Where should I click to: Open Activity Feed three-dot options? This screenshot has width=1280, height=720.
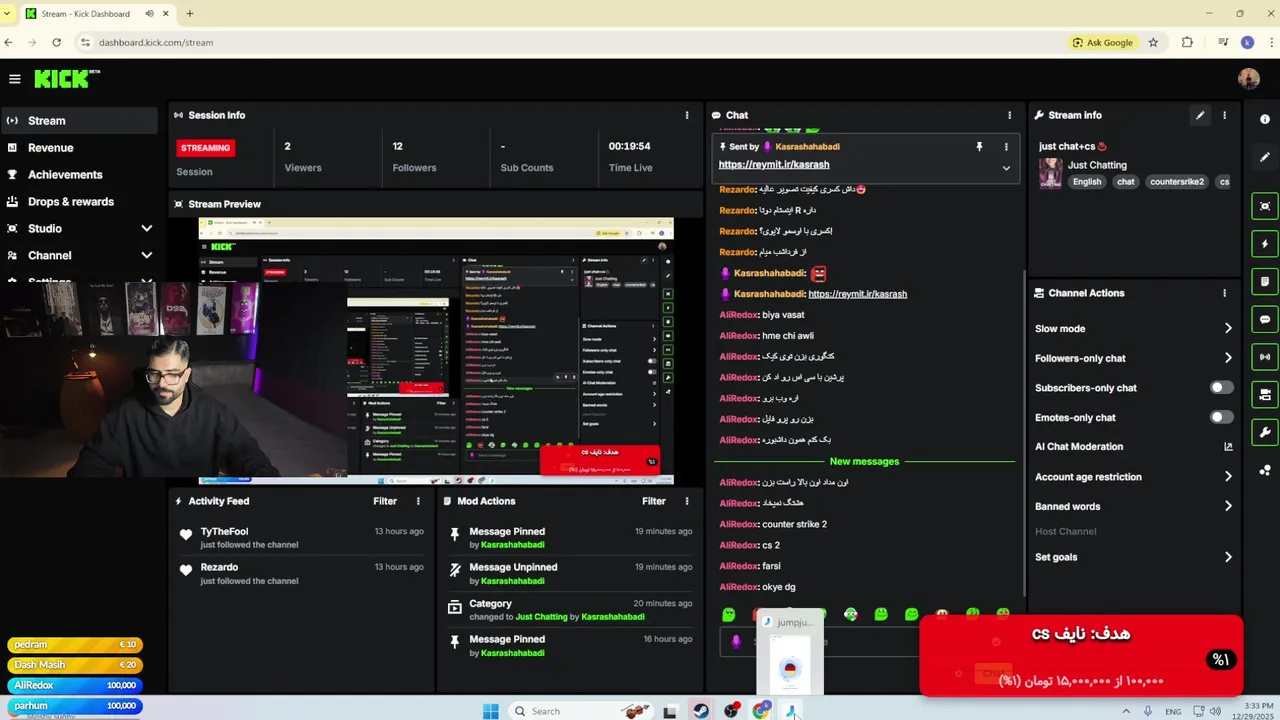click(x=418, y=501)
